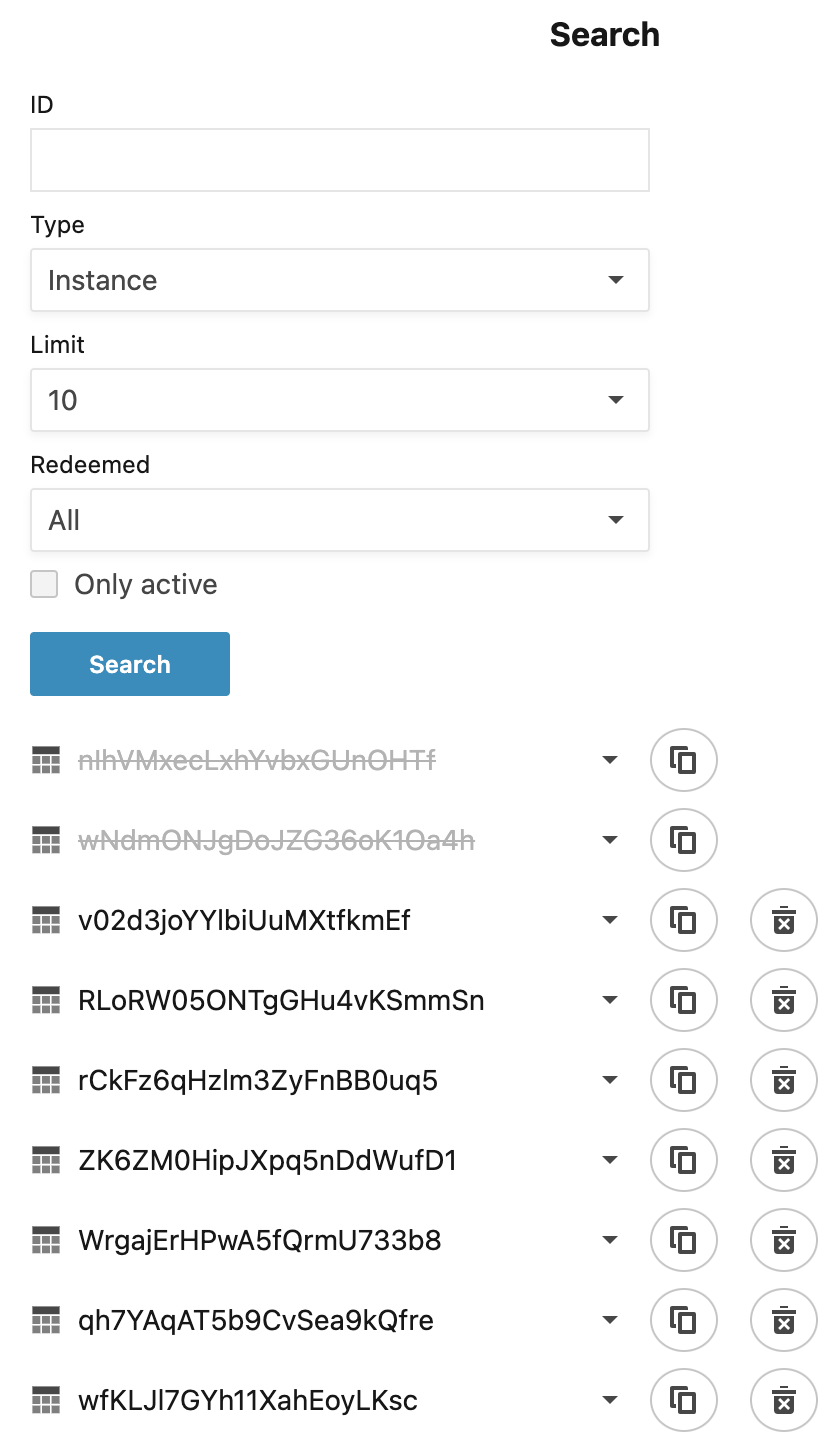Image resolution: width=828 pixels, height=1446 pixels.
Task: Delete entry ZK6ZM0HipJXpq5nDdWufD1
Action: point(784,1160)
